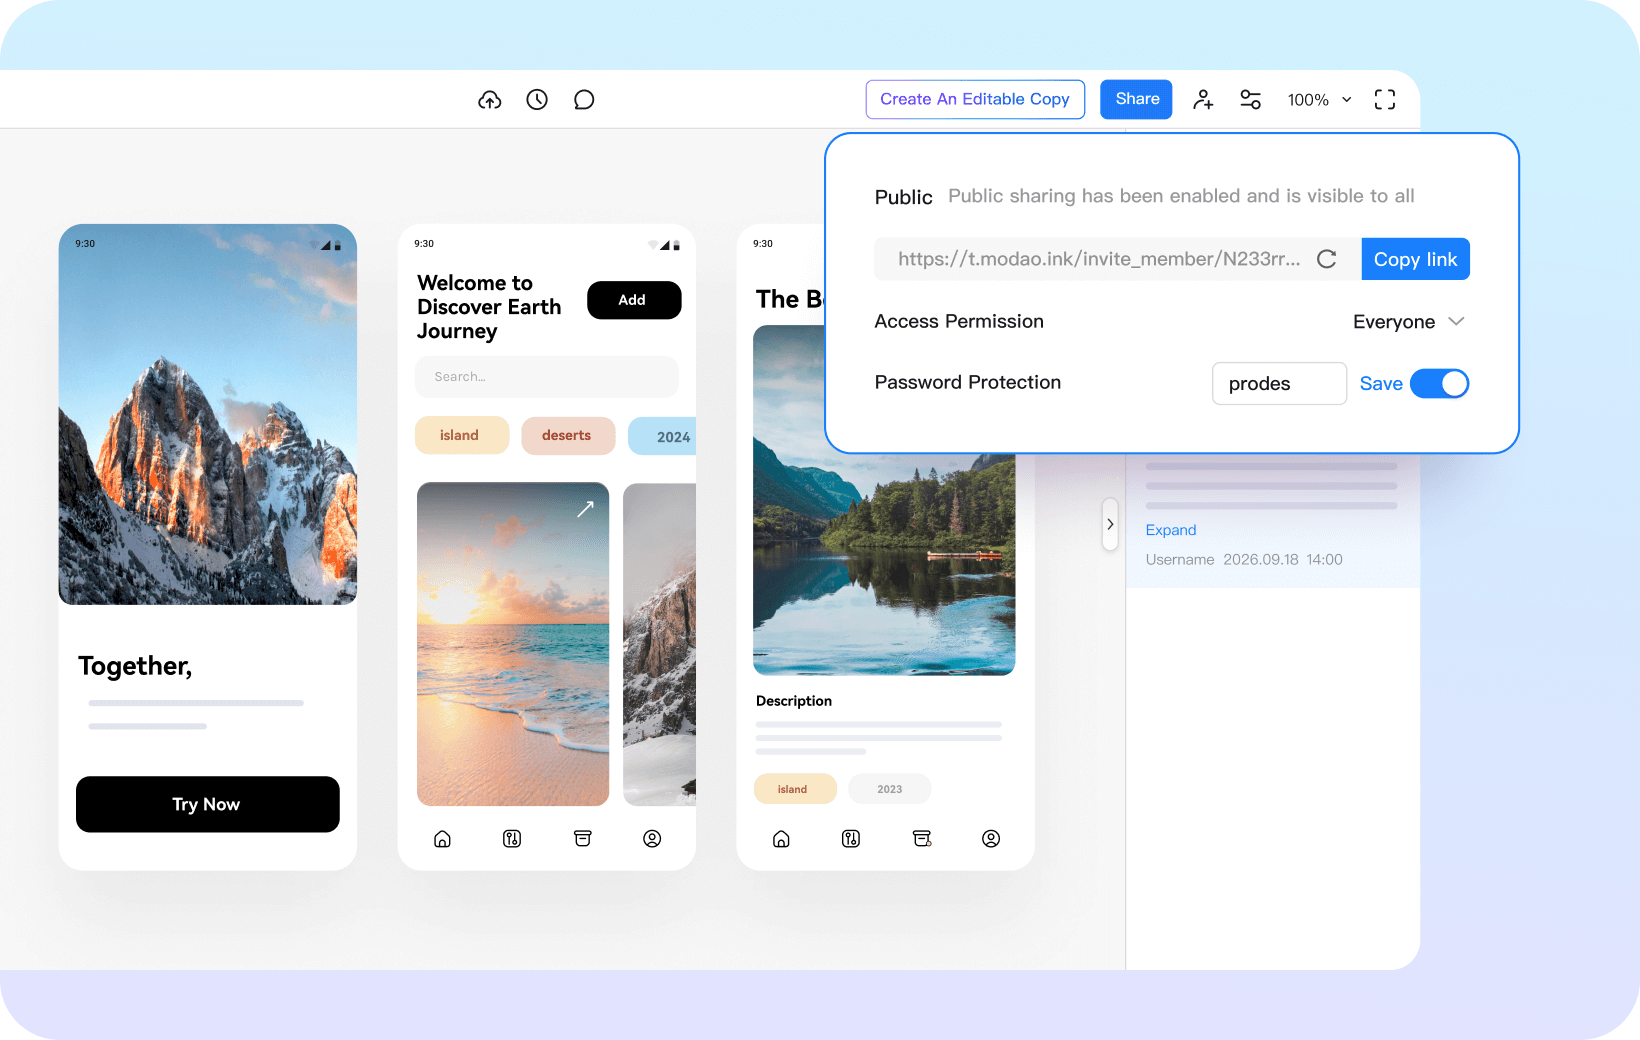The image size is (1640, 1040).
Task: Expand the side panel collapse arrow
Action: click(1110, 524)
